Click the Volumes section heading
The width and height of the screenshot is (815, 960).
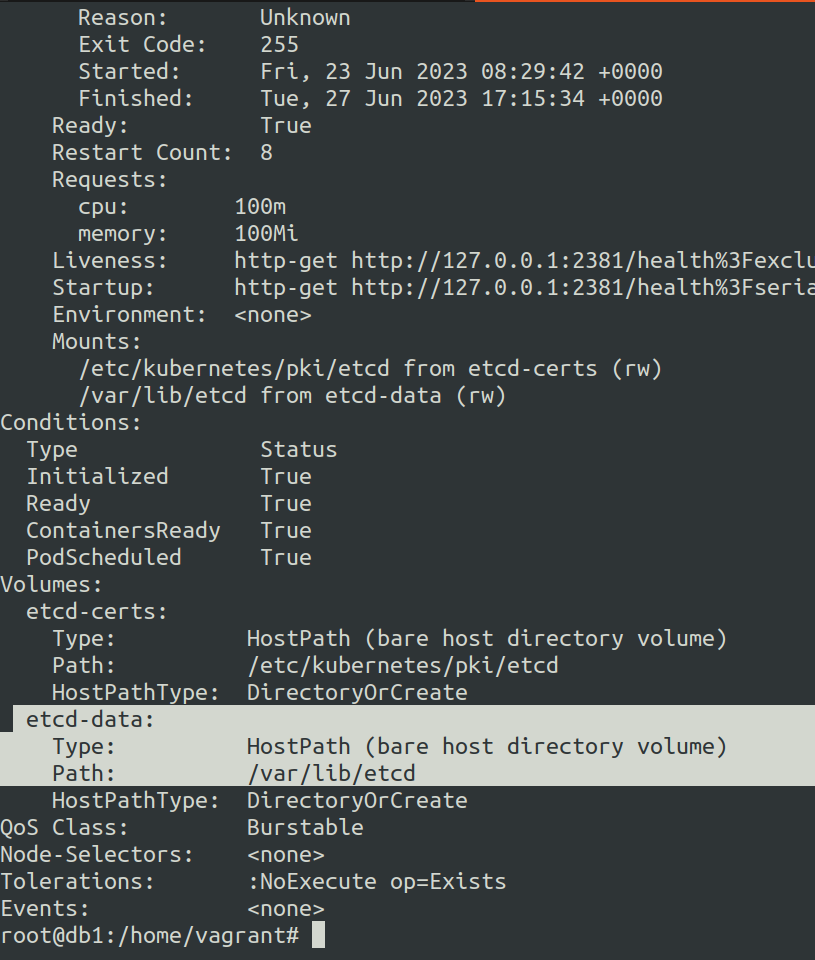coord(51,585)
